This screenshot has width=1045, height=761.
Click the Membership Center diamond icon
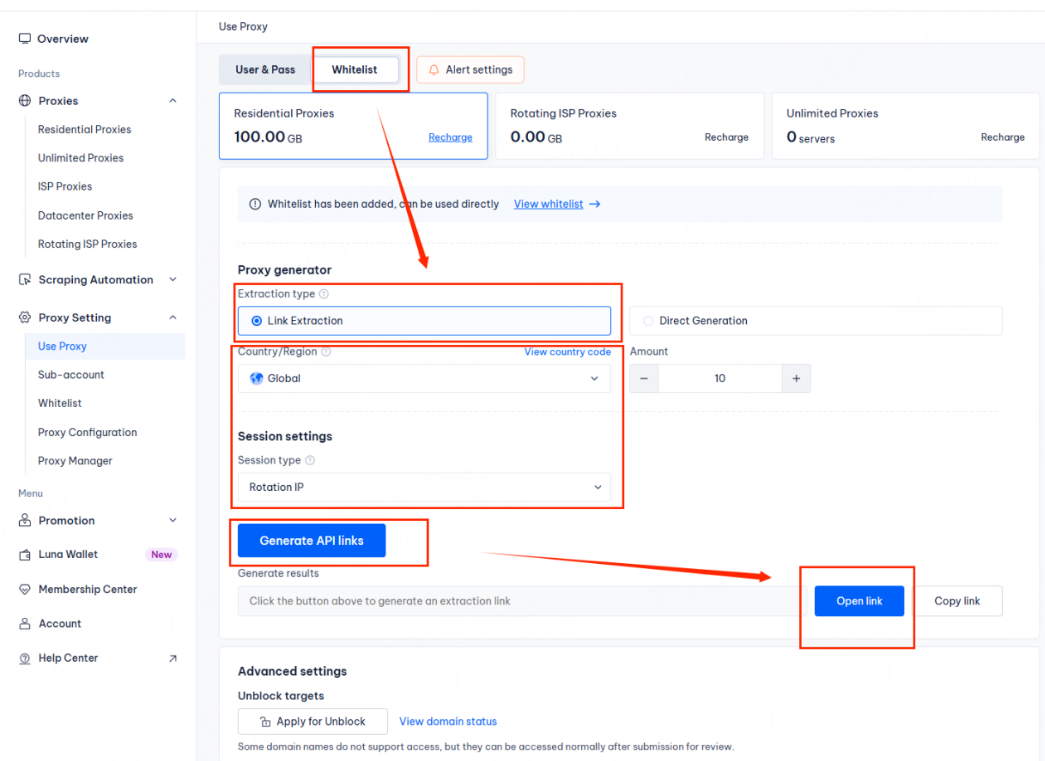(25, 590)
